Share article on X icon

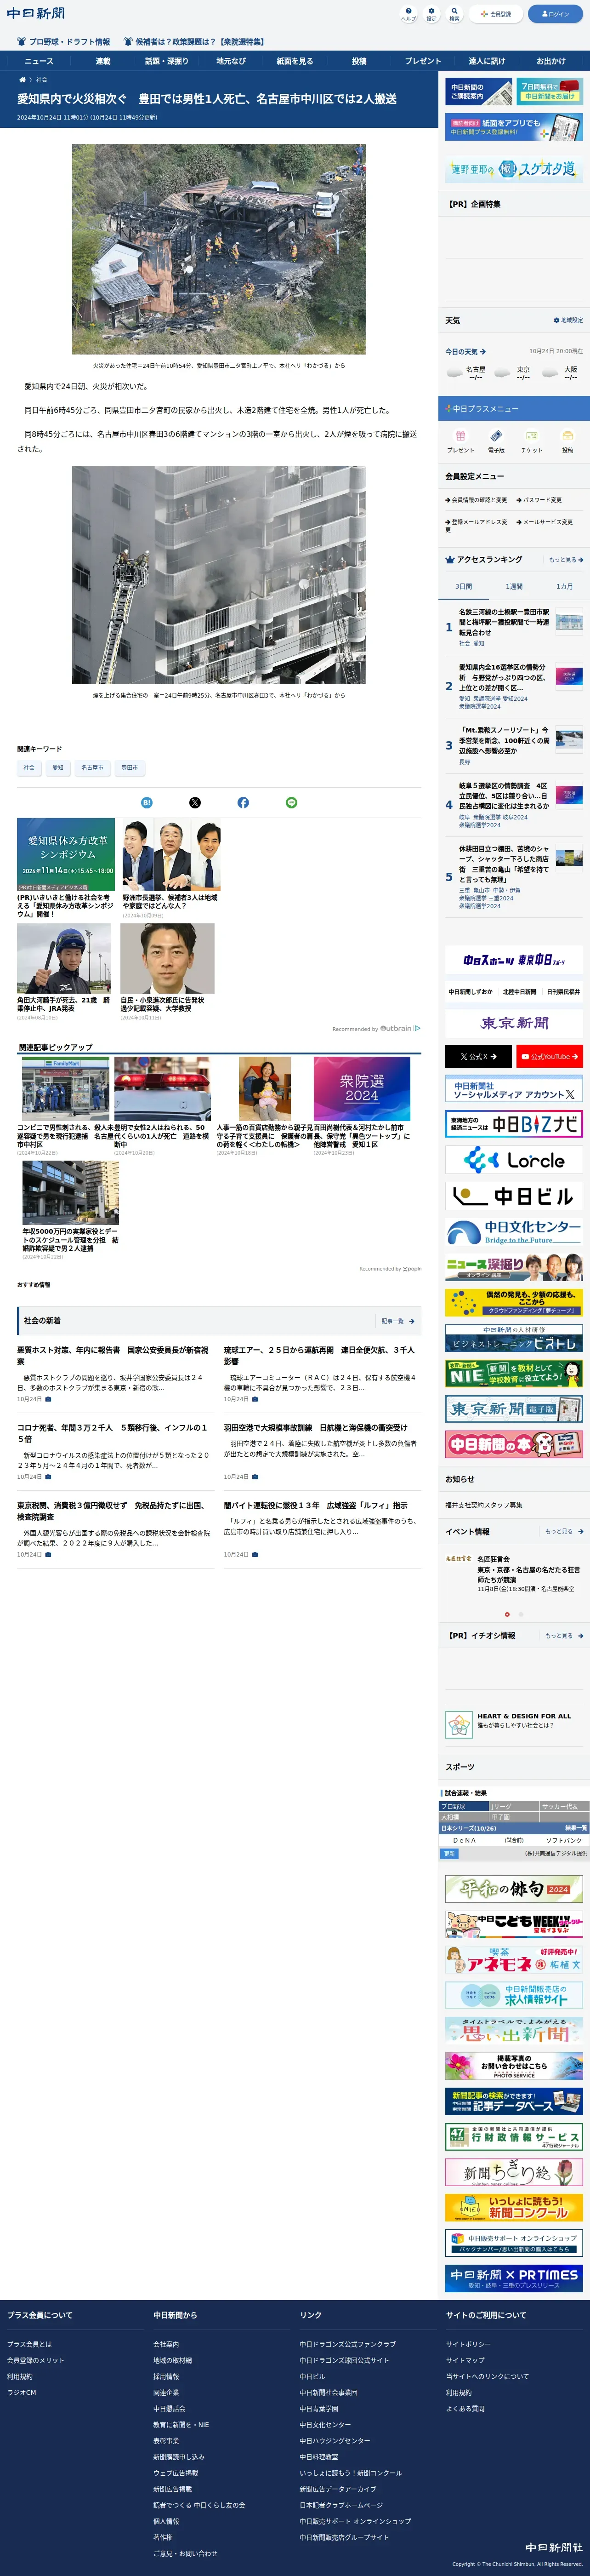click(x=195, y=803)
